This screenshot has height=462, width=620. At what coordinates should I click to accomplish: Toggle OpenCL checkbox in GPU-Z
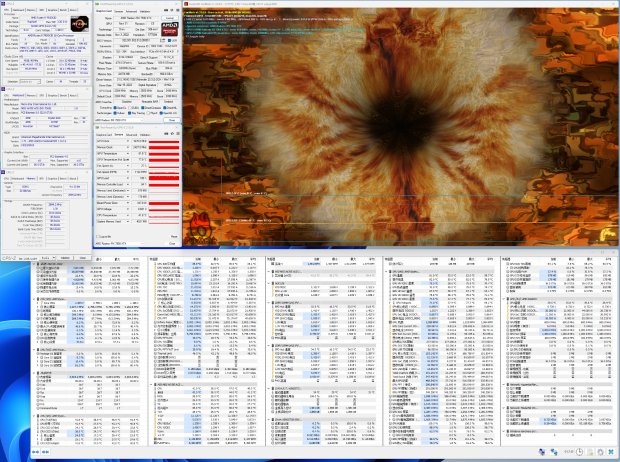[x=115, y=108]
